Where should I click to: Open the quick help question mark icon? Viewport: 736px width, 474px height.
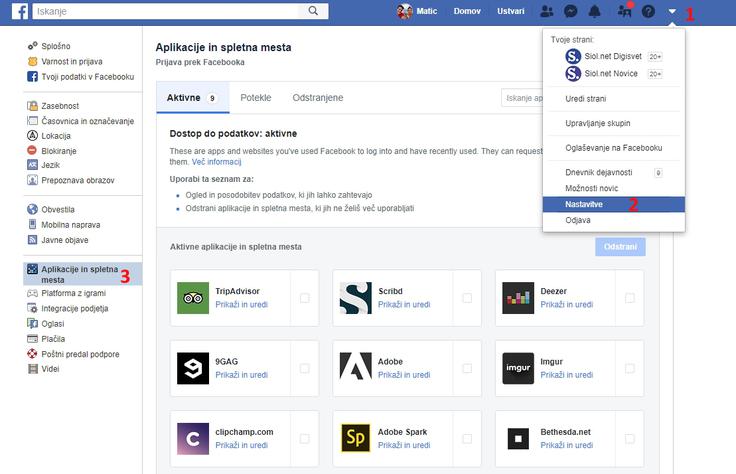tap(648, 11)
